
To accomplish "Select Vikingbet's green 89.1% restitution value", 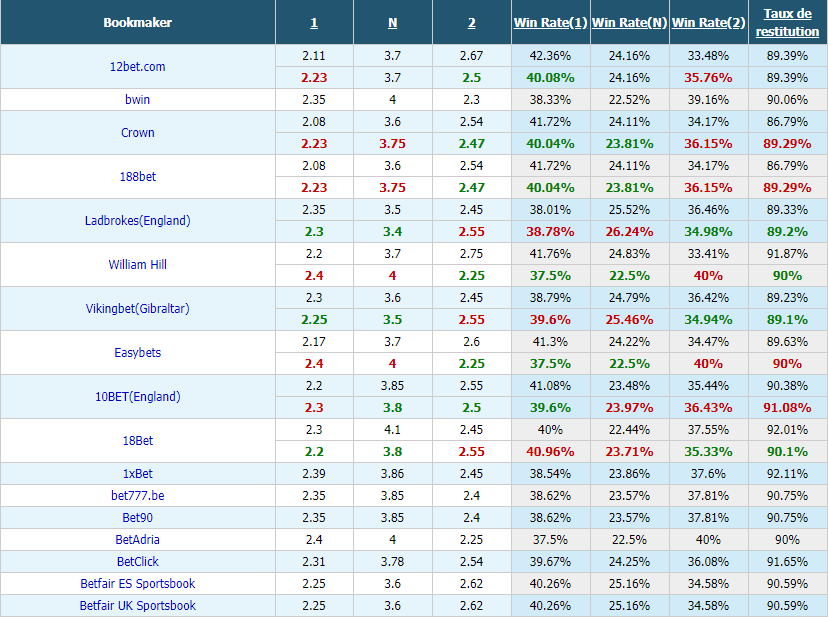I will tap(787, 320).
